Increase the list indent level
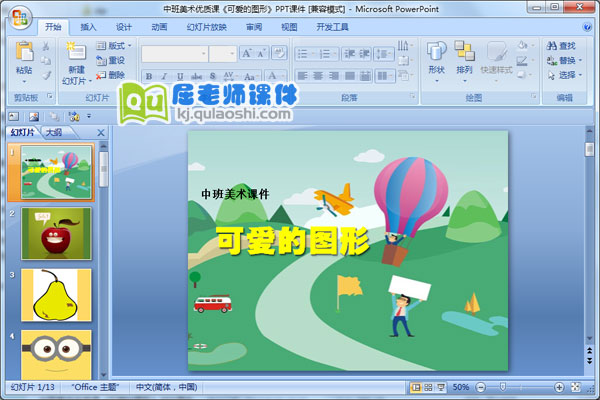This screenshot has height=400, width=600. coord(364,54)
